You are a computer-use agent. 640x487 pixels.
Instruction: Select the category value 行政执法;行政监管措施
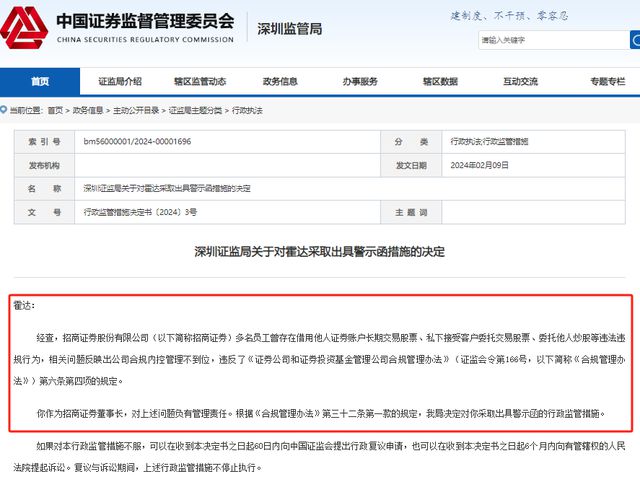pyautogui.click(x=489, y=142)
